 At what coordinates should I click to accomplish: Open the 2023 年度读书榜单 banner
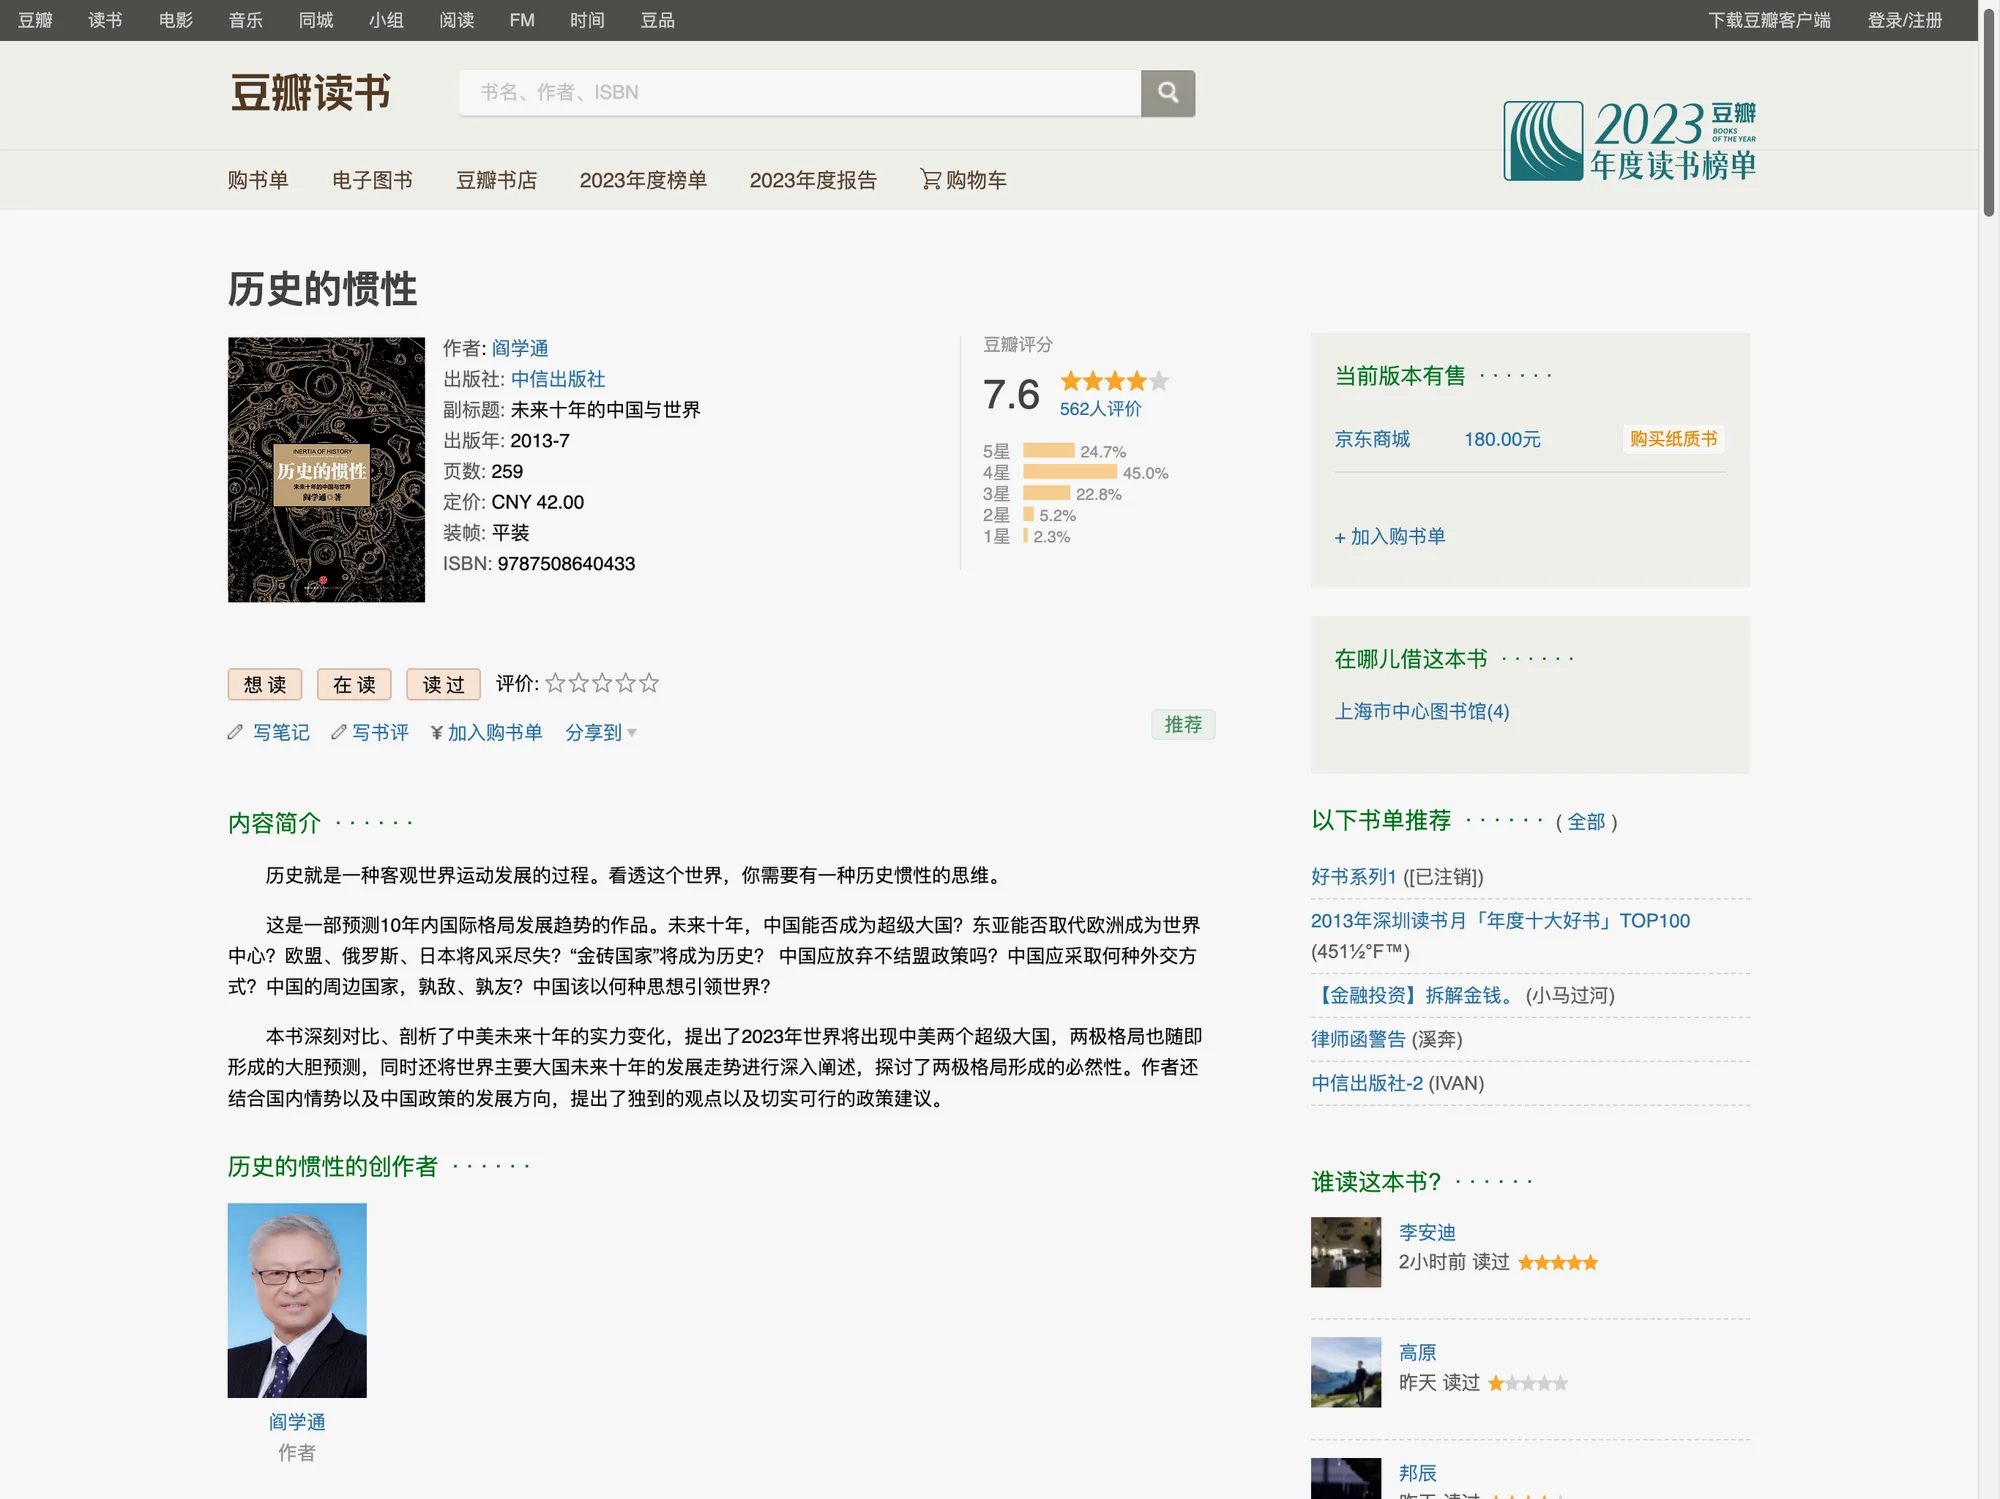click(x=1629, y=140)
